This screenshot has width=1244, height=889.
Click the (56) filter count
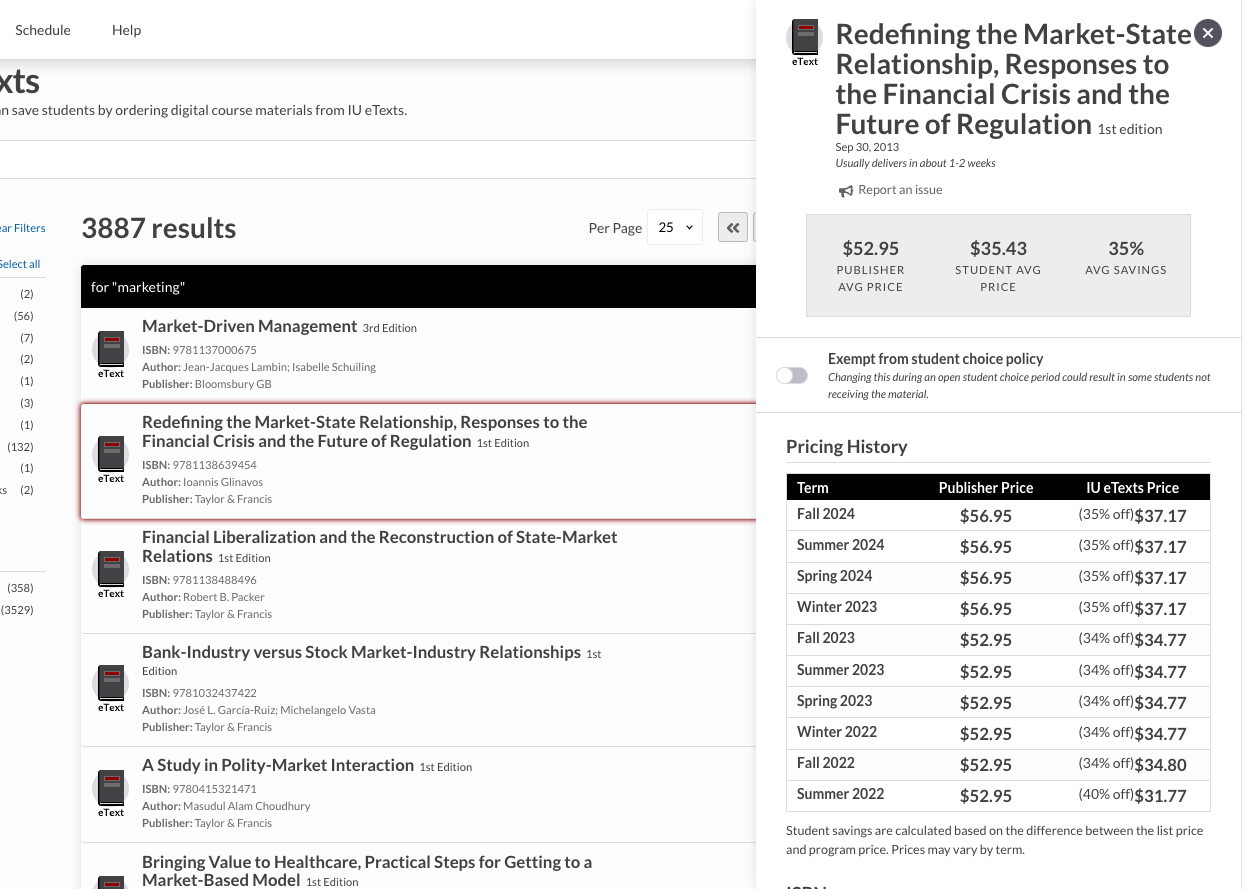24,316
